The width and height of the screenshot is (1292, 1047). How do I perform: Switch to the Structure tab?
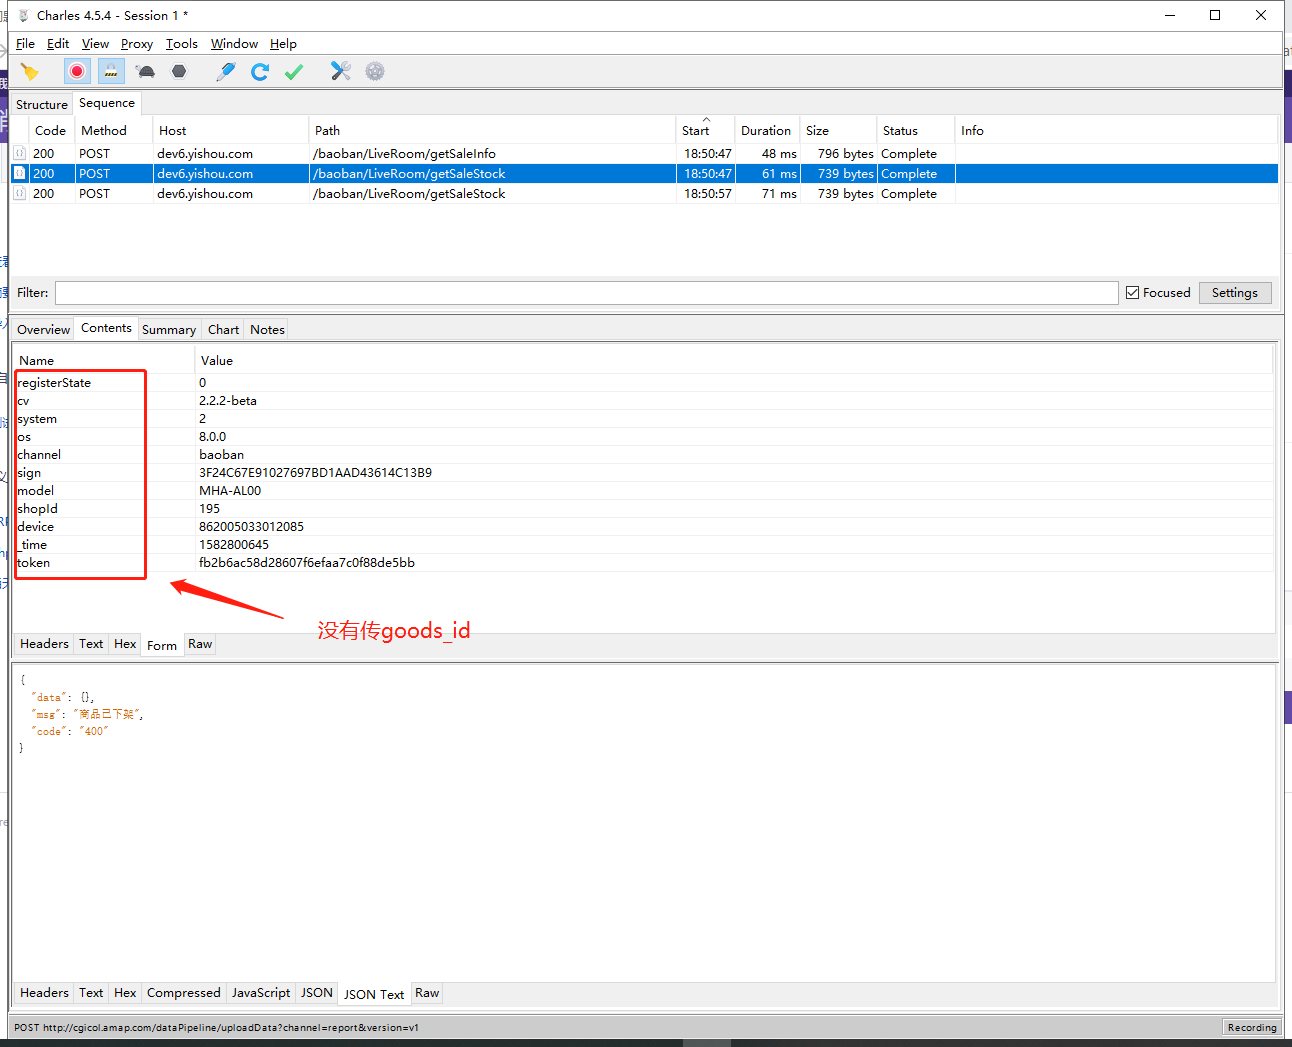42,104
